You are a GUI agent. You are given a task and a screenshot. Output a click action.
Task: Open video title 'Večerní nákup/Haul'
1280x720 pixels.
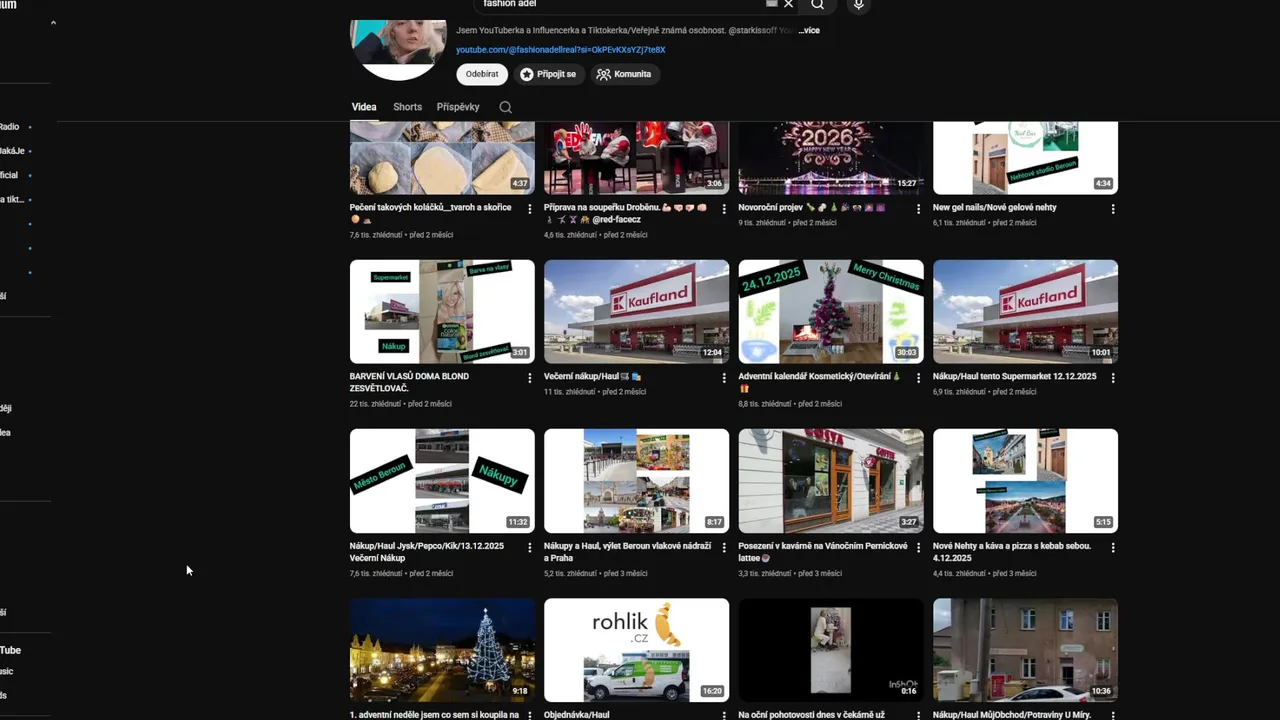pyautogui.click(x=593, y=377)
